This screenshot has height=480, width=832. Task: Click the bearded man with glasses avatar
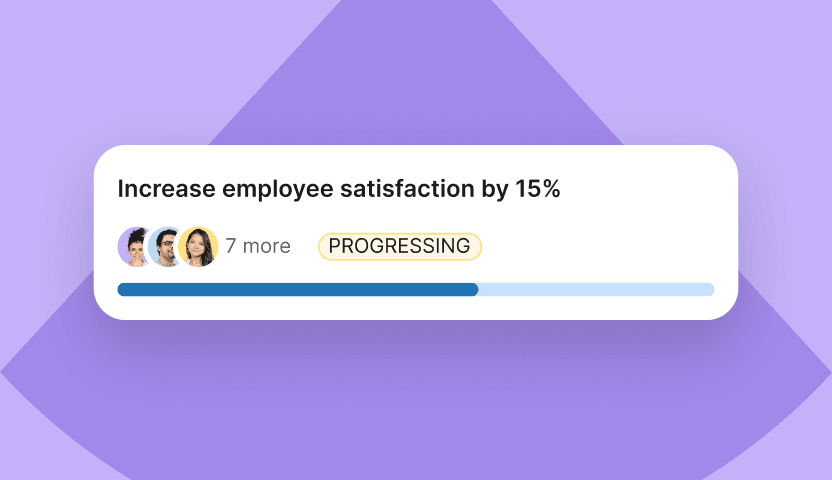coord(165,246)
